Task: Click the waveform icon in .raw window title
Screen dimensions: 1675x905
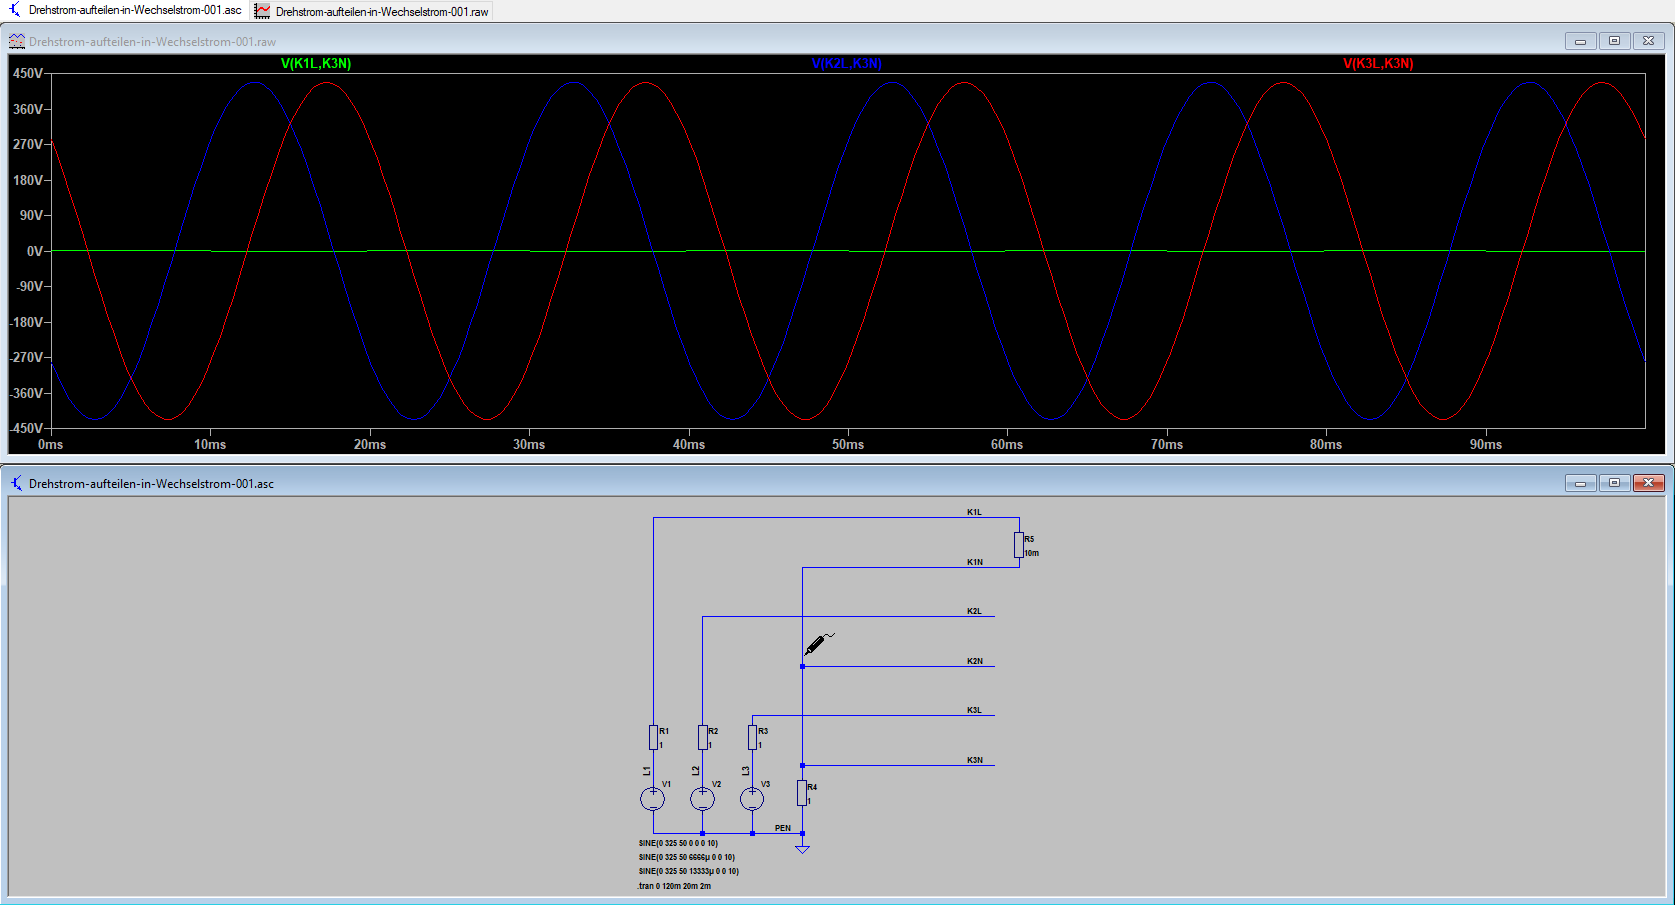Action: (17, 41)
